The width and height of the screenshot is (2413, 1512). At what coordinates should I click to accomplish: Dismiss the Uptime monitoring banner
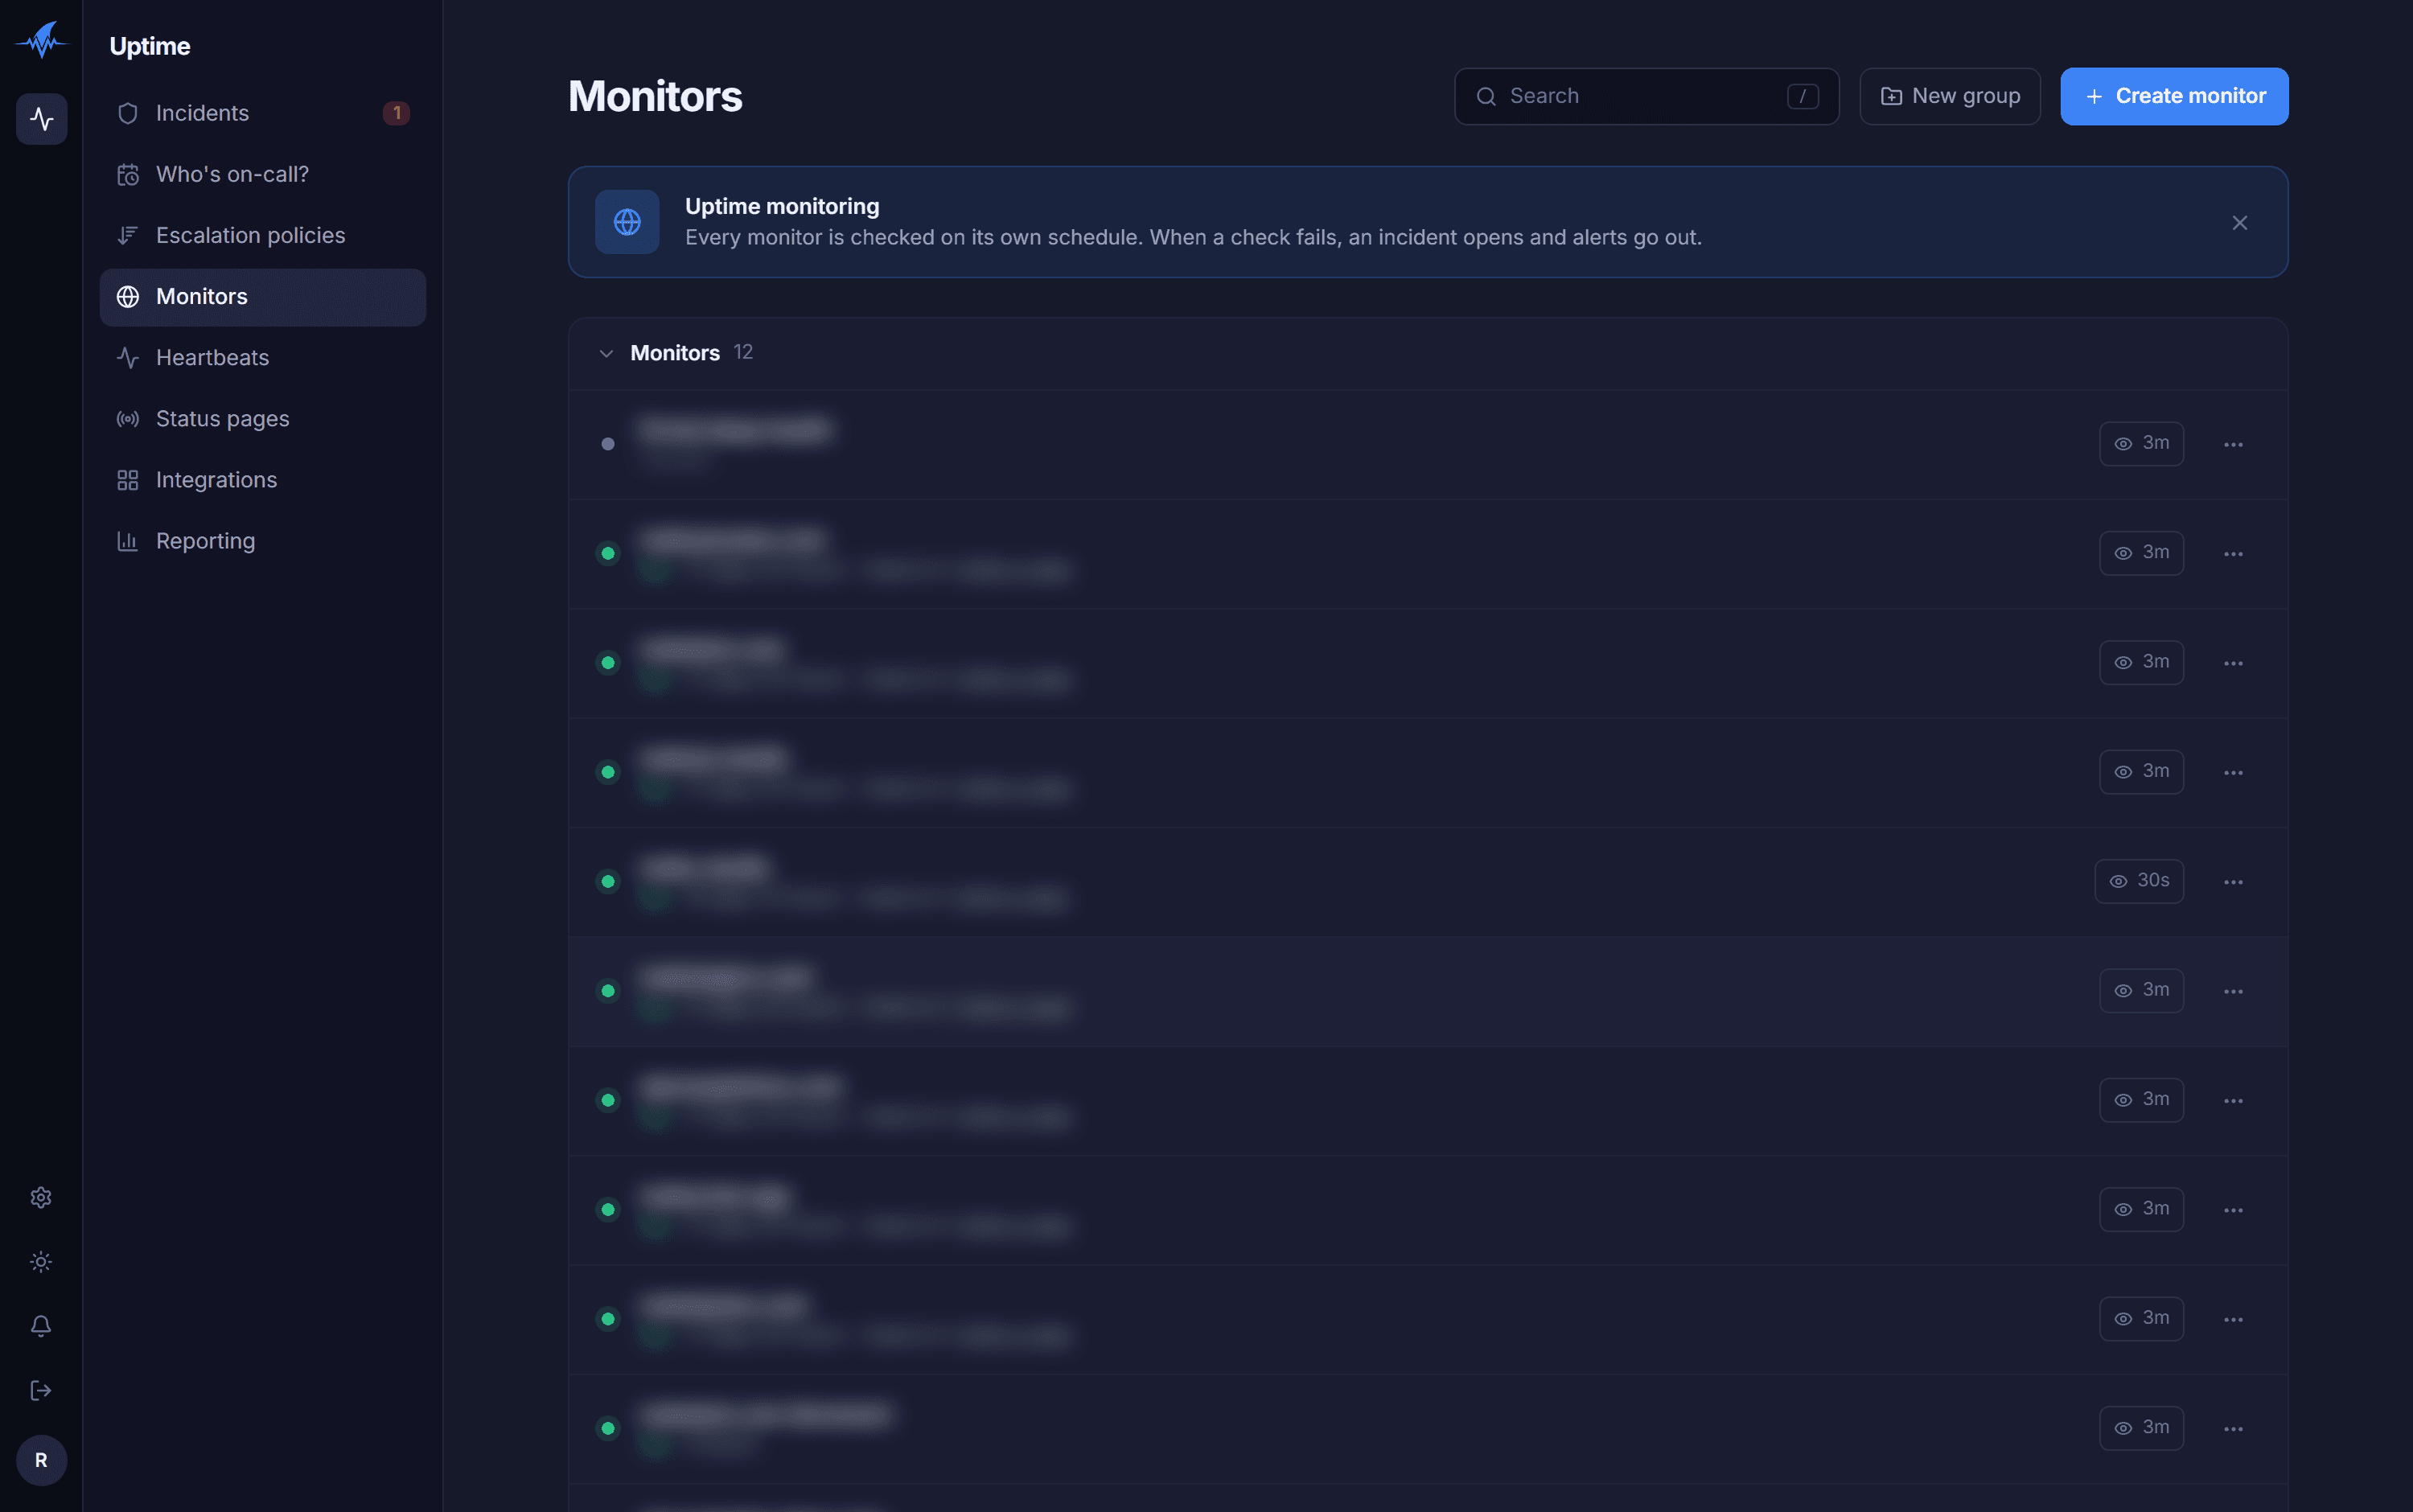point(2240,222)
